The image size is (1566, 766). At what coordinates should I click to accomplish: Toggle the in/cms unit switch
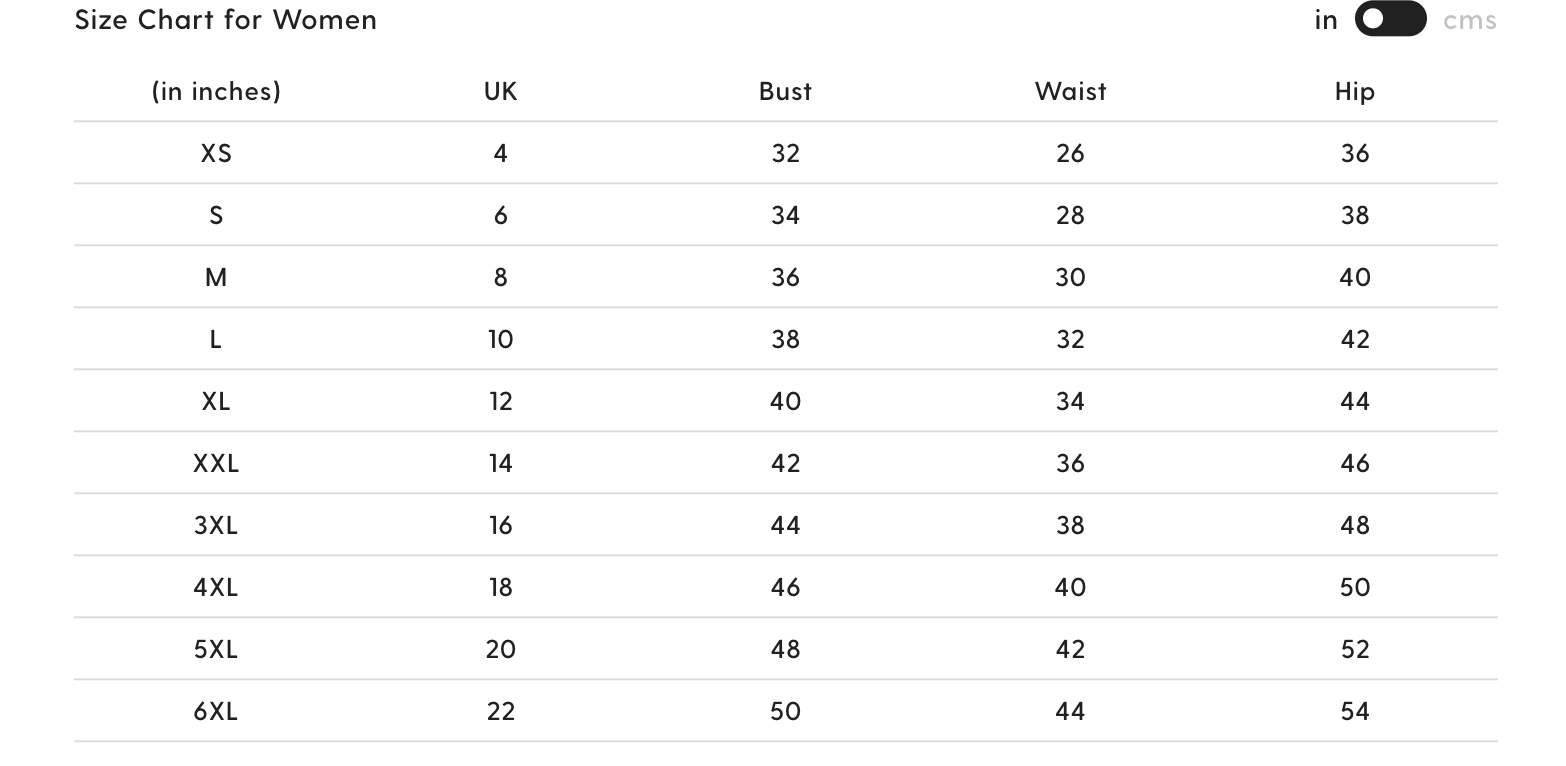(1390, 19)
